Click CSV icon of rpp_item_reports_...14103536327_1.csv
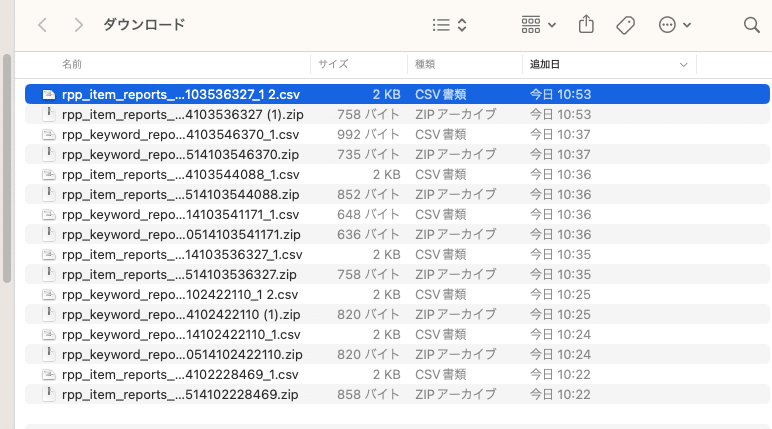Viewport: 772px width, 429px height. [x=48, y=255]
